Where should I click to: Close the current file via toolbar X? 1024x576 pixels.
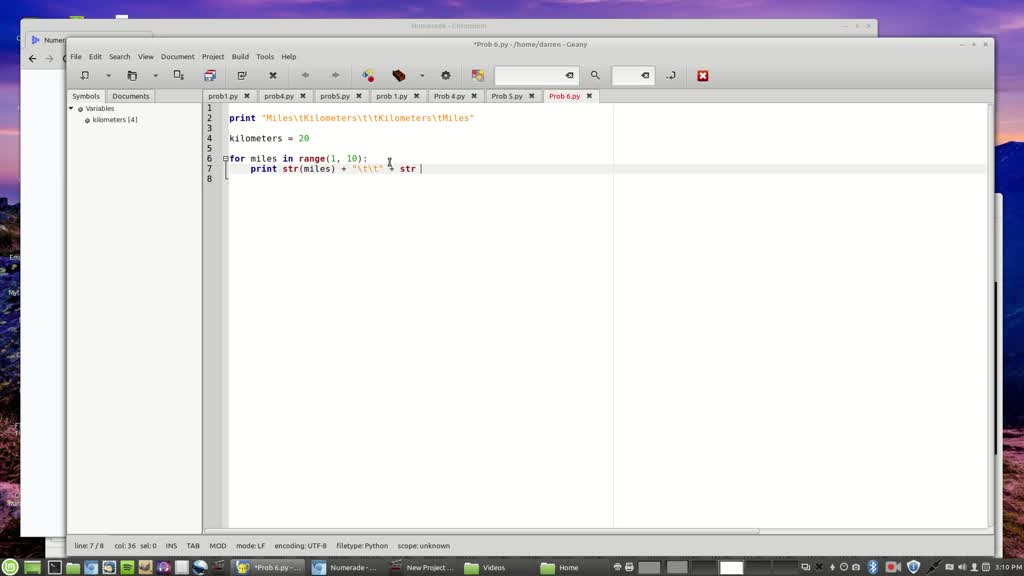273,75
